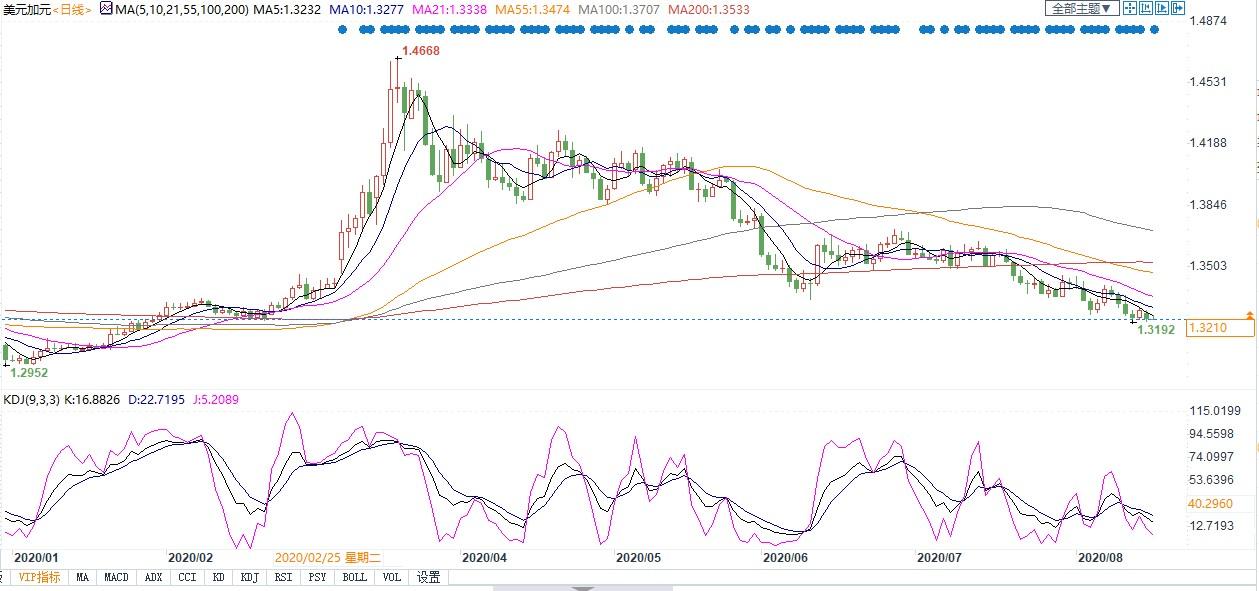Viewport: 1259px width, 591px height.
Task: Click the 2020/07 date axis label
Action: [x=939, y=557]
